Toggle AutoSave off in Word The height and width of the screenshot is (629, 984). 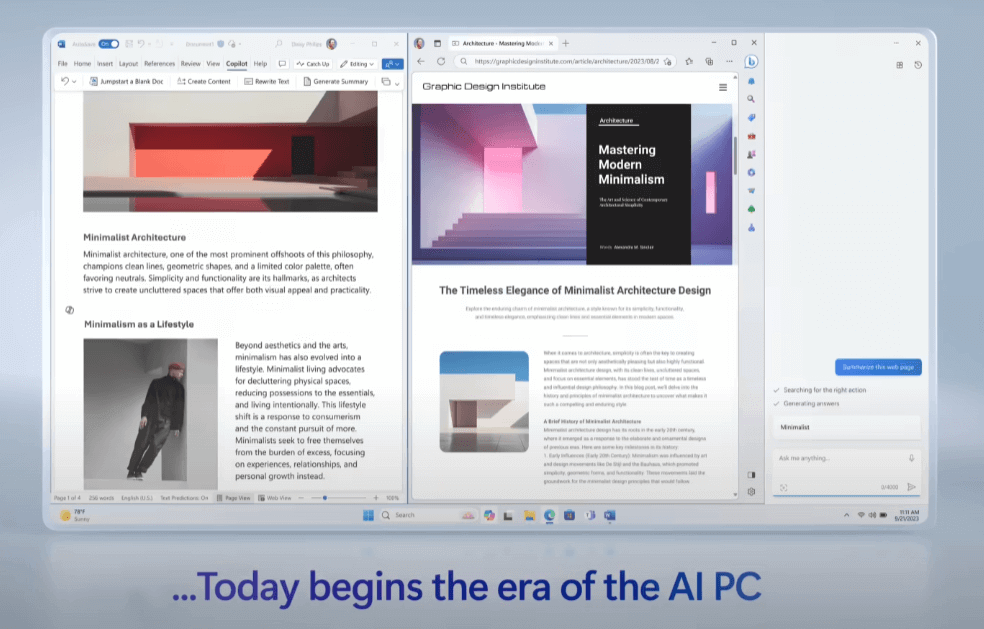(x=107, y=42)
